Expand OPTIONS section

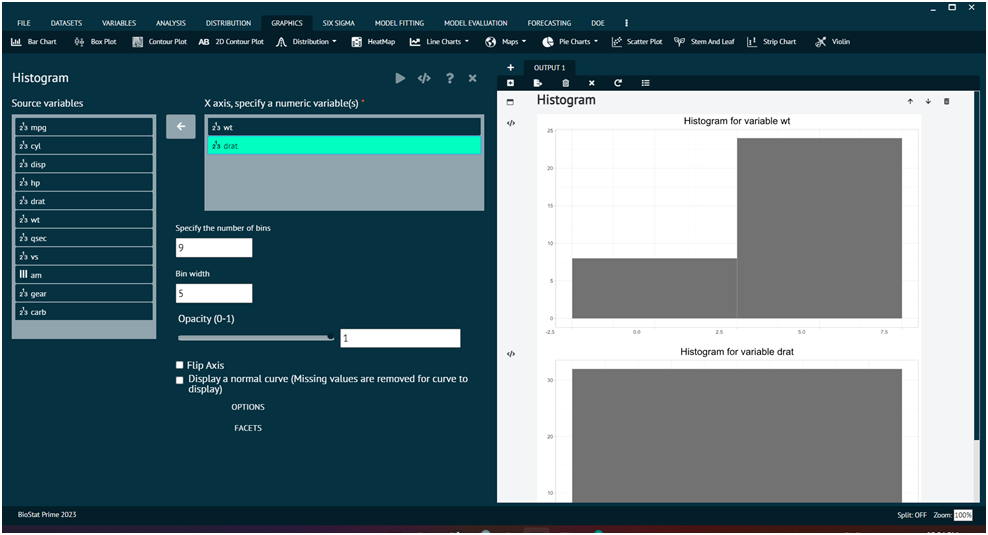tap(248, 407)
